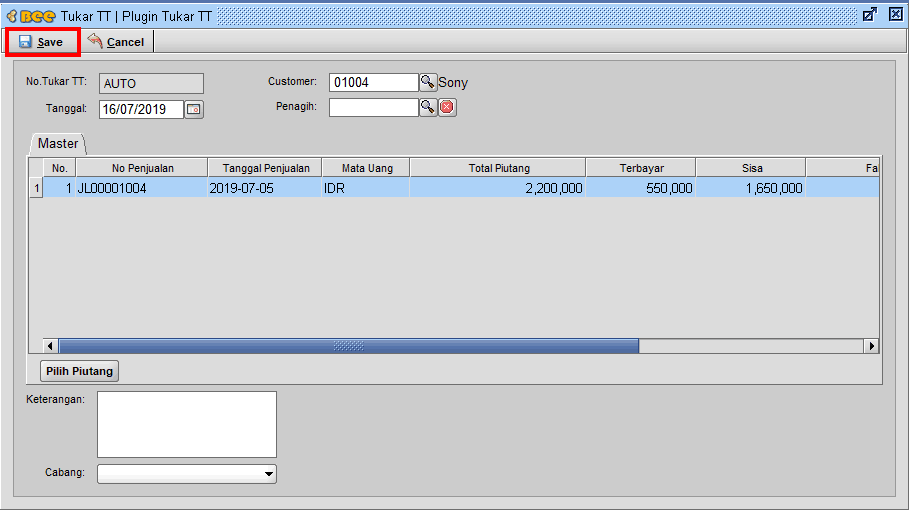Select cell JL00001004
This screenshot has height=510, width=909.
coord(142,188)
